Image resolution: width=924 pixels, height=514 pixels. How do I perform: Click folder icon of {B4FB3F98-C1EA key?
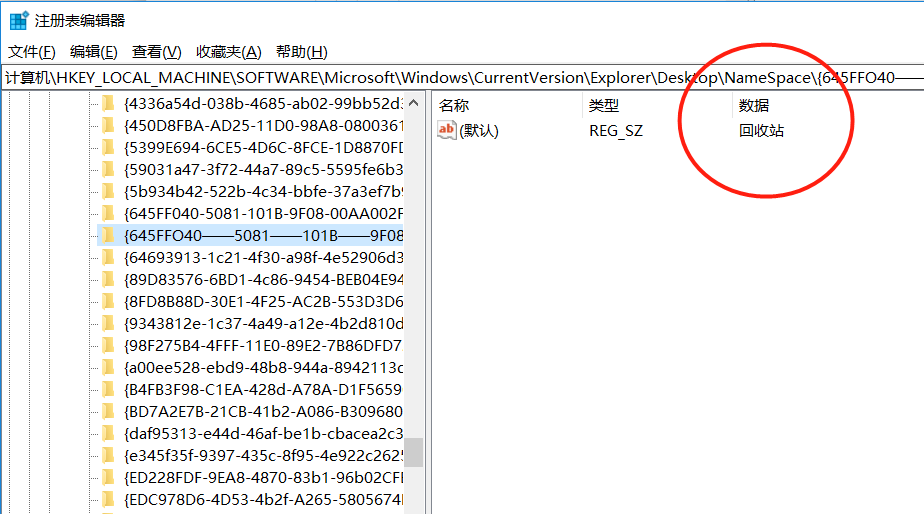coord(108,390)
